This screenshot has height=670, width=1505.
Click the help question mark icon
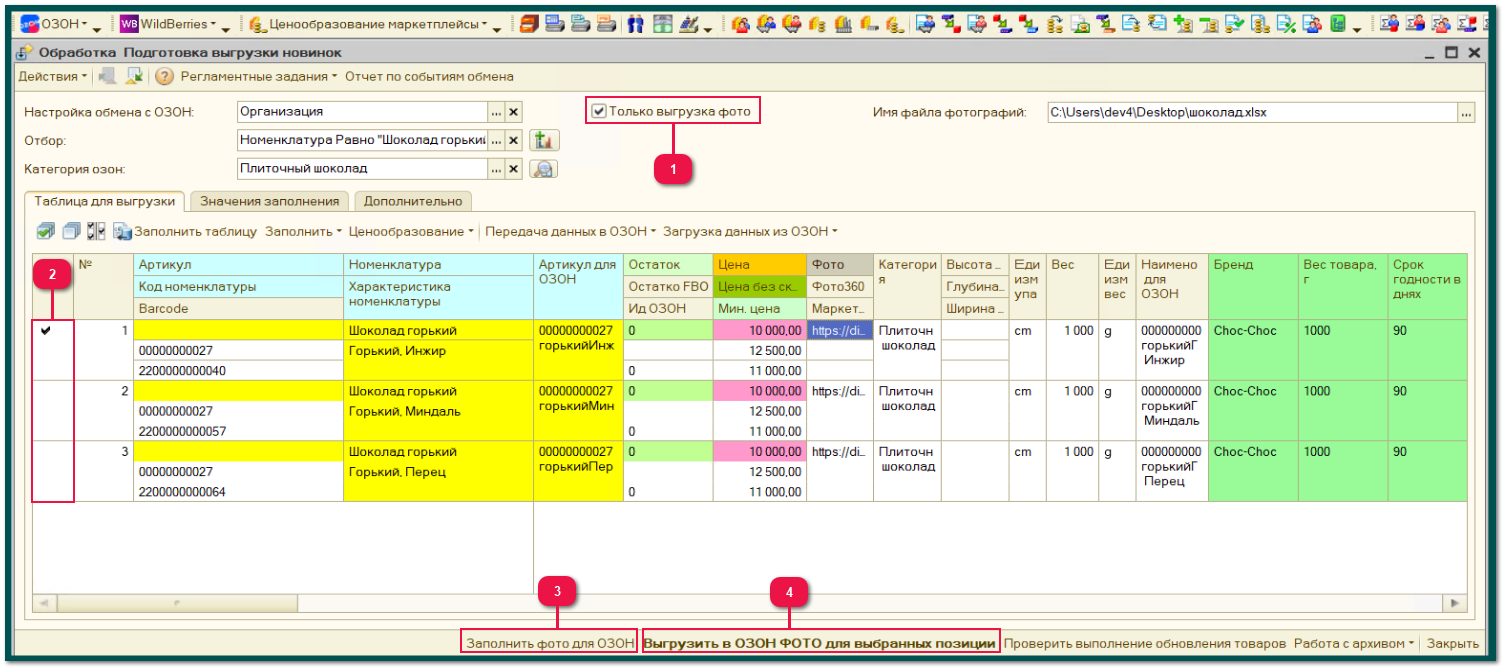[x=164, y=76]
